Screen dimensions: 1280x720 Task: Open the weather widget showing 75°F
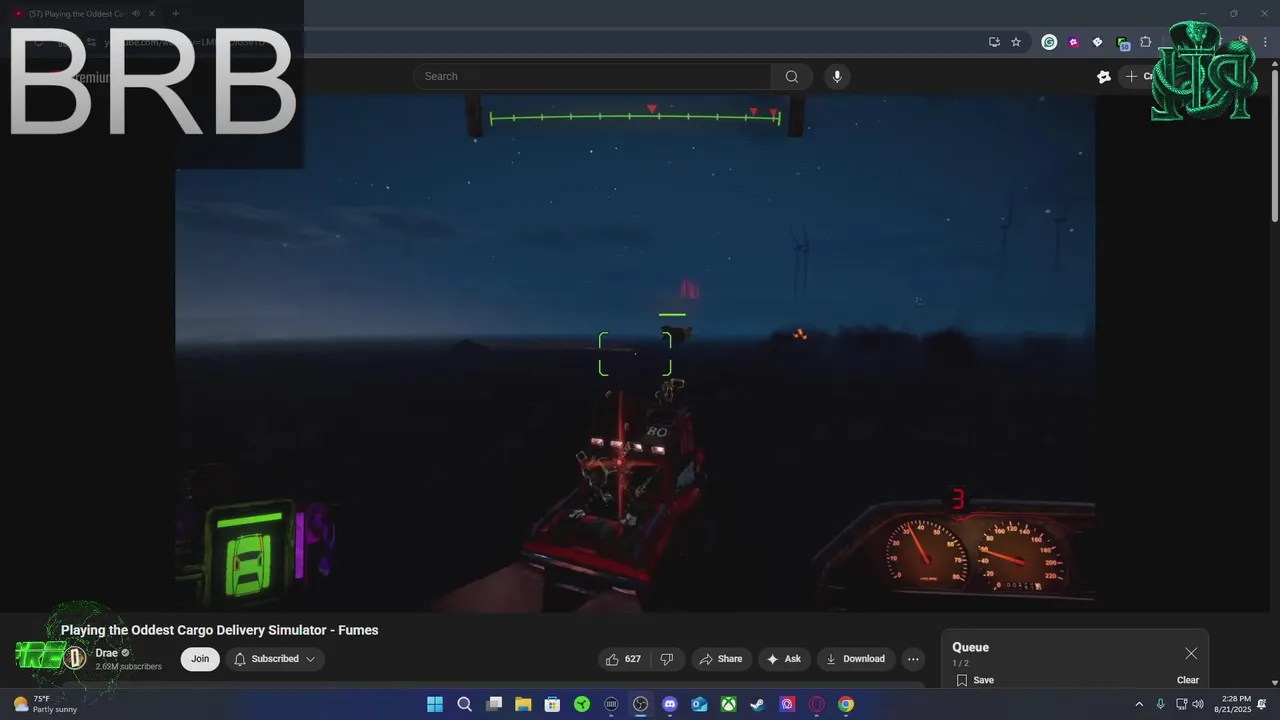[45, 704]
